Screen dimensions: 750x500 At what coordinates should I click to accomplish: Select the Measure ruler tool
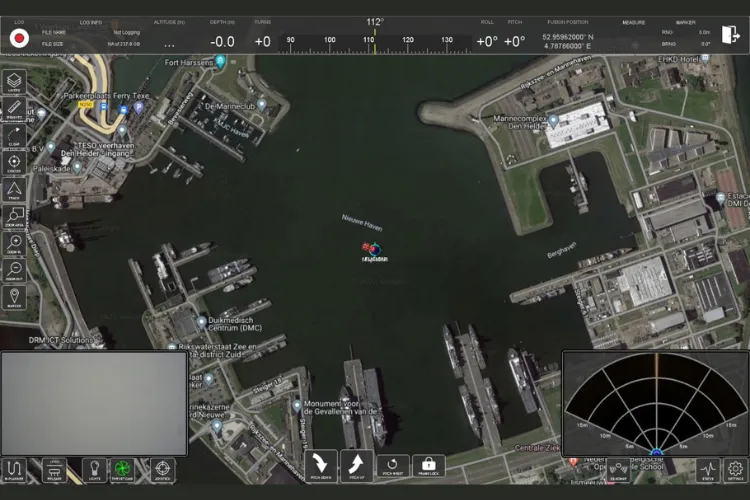[14, 109]
